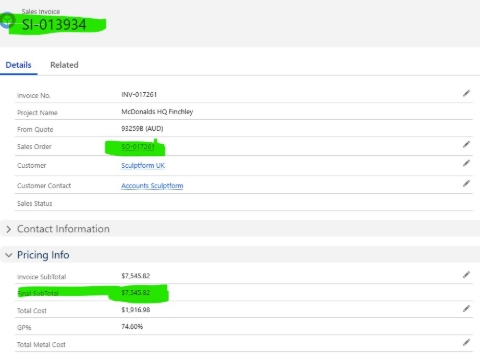This screenshot has height=360, width=480.
Task: Select the GP% value 74.60%
Action: click(132, 327)
